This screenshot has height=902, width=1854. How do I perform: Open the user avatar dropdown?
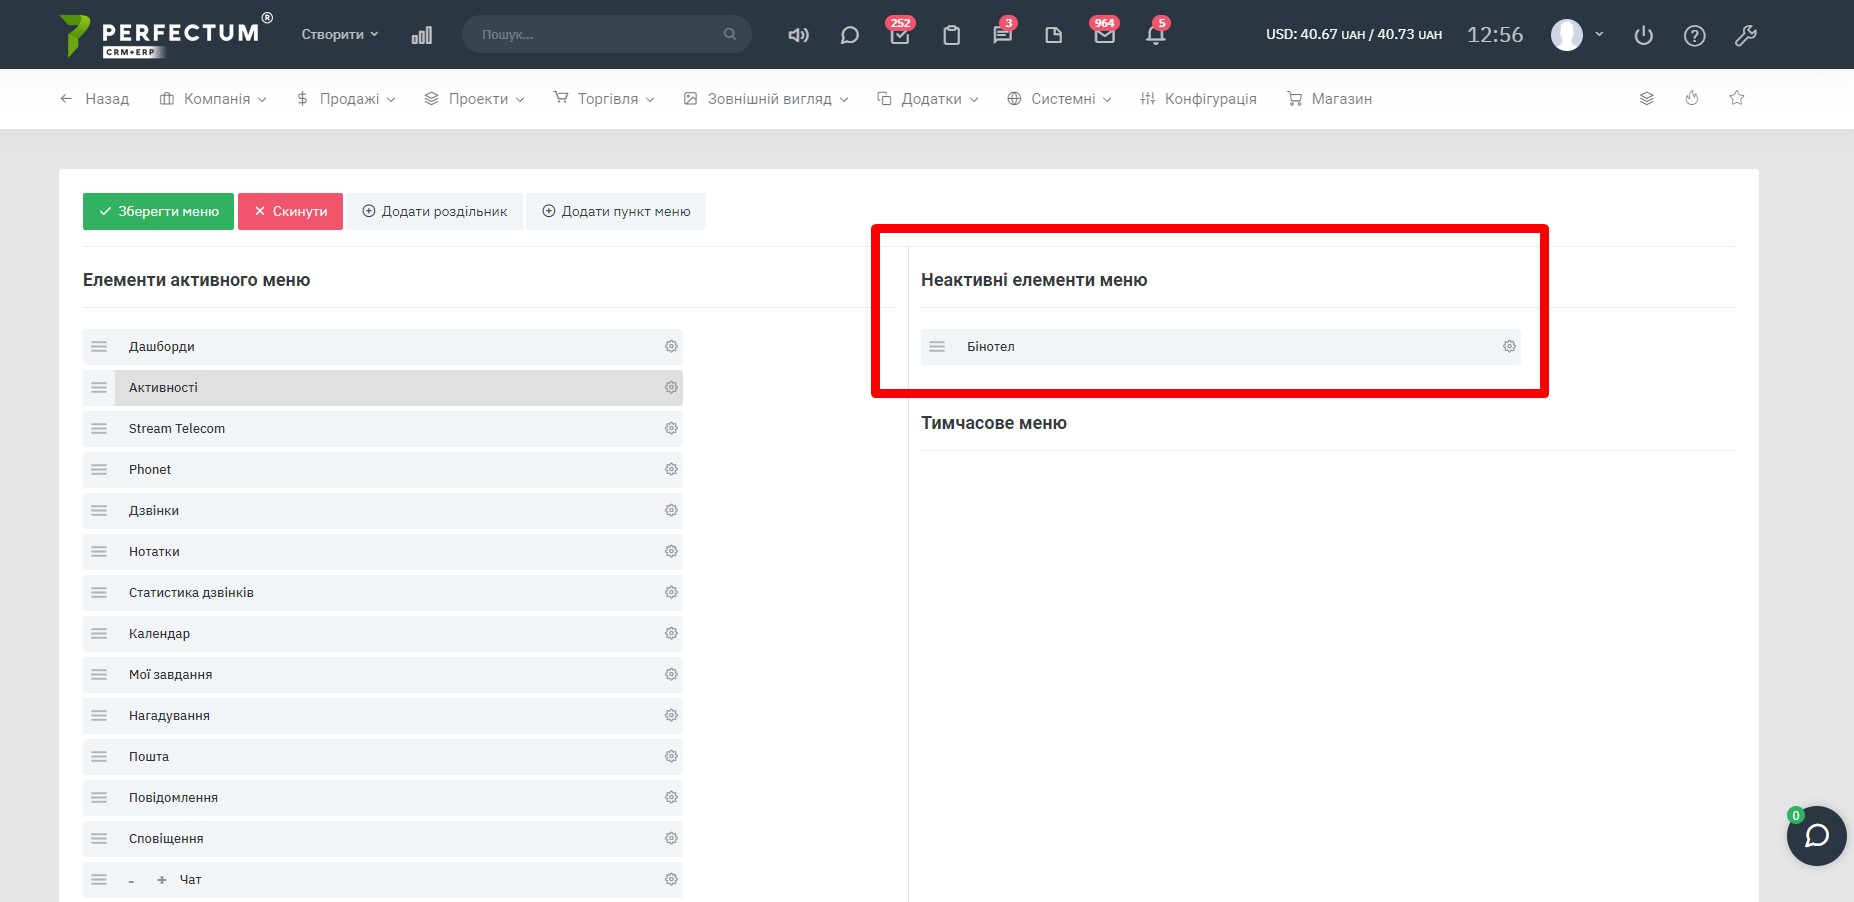point(1577,35)
